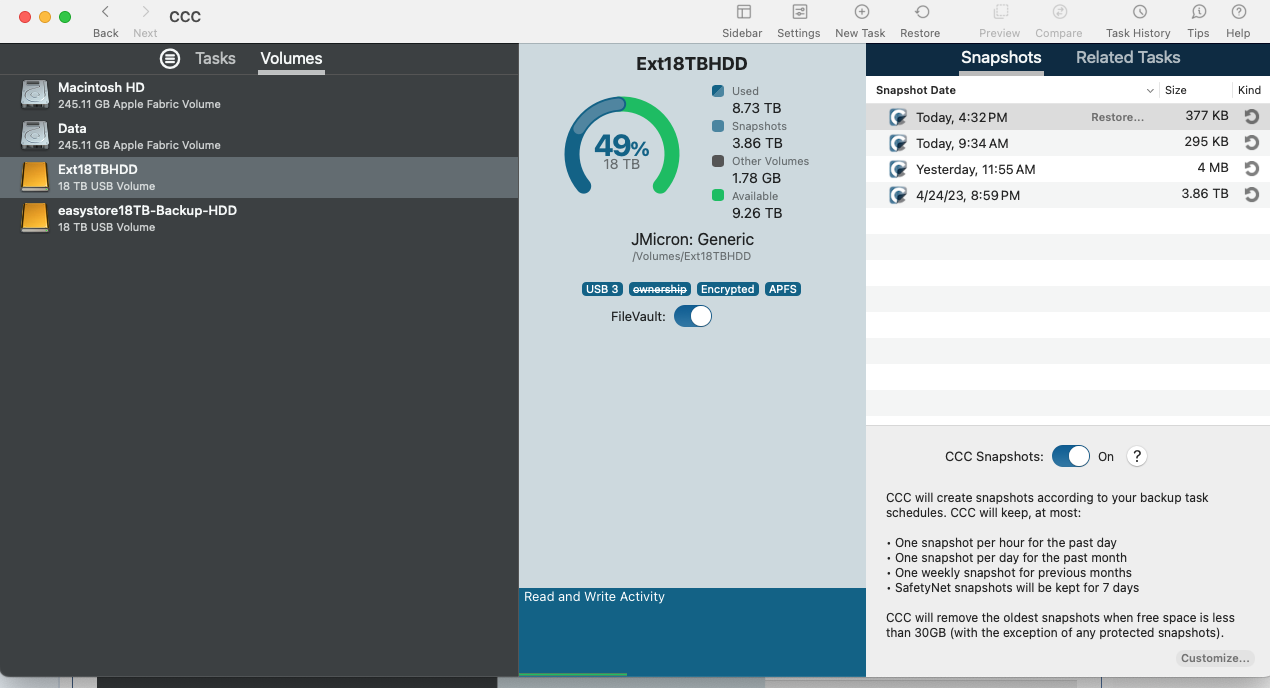Click the Snapshots color legend swatch

point(718,126)
